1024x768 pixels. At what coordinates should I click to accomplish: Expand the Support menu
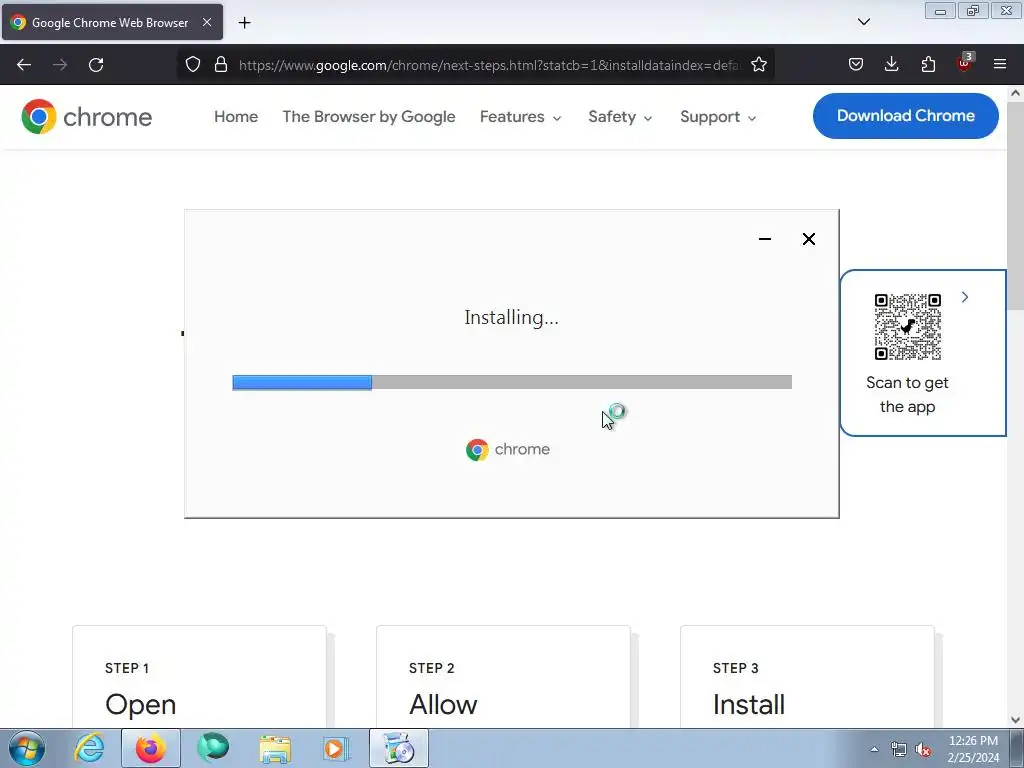pyautogui.click(x=718, y=117)
